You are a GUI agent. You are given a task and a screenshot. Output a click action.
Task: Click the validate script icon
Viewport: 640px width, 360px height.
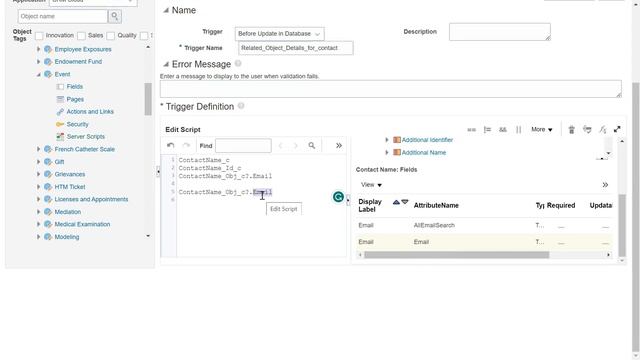coord(587,129)
